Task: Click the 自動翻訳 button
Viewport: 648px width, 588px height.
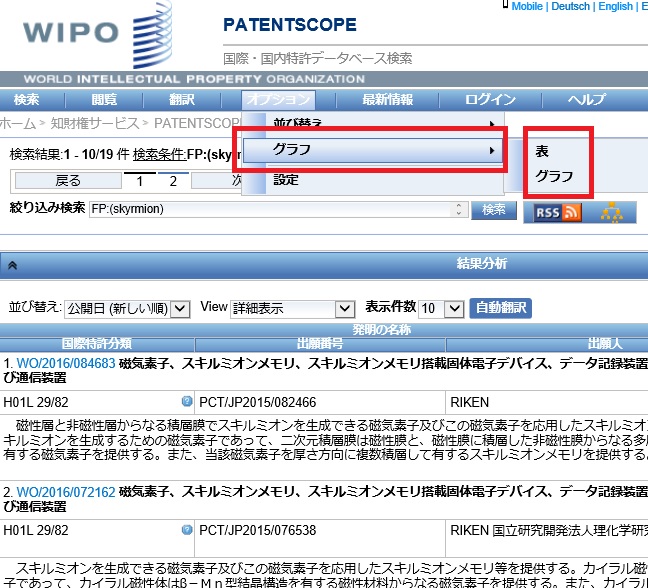Action: [x=500, y=308]
